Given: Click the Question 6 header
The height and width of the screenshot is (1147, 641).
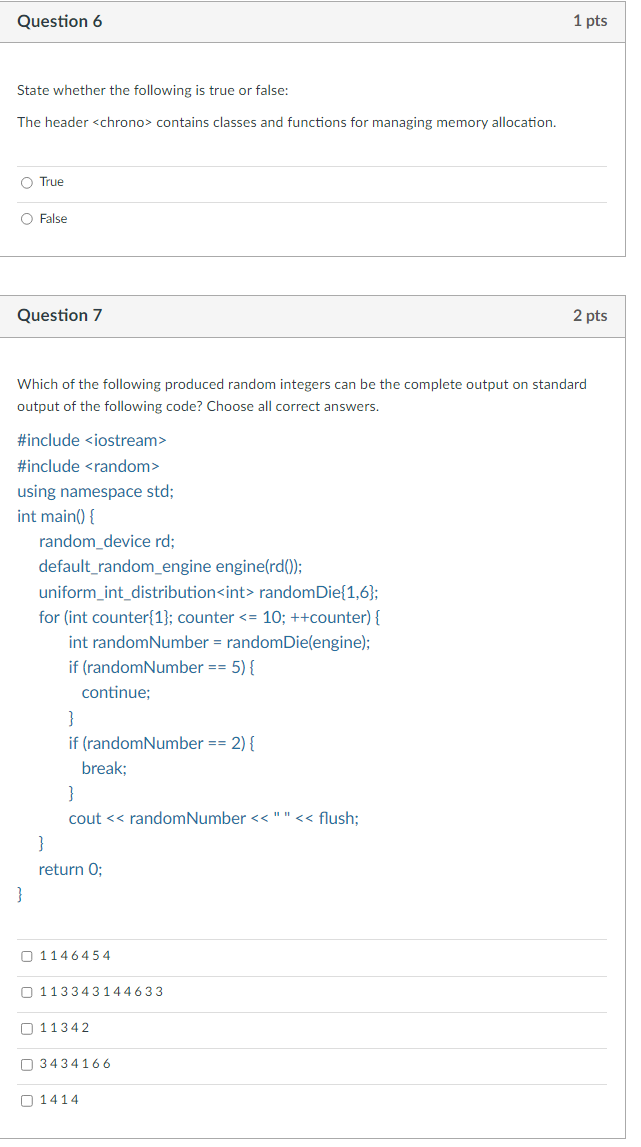Looking at the screenshot, I should (x=60, y=20).
